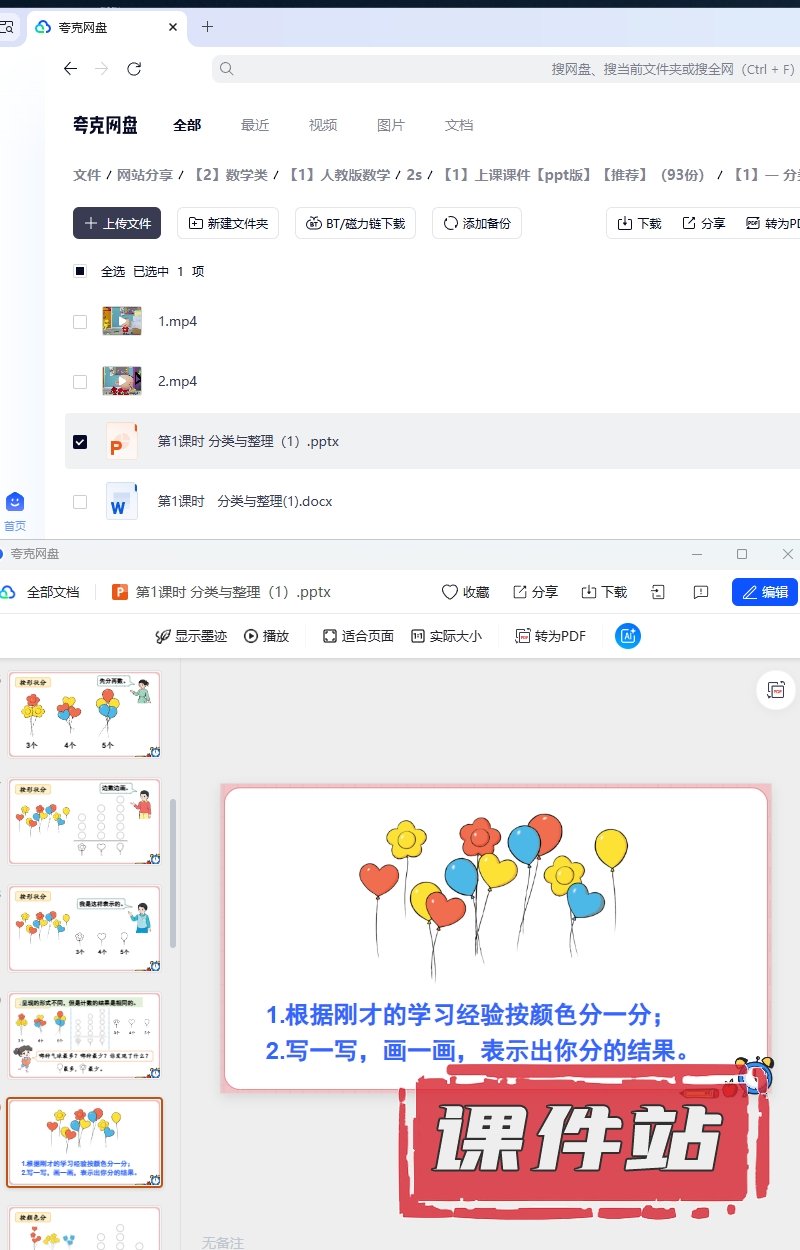Click the 收藏 heart icon
This screenshot has height=1250, width=800.
pyautogui.click(x=450, y=592)
